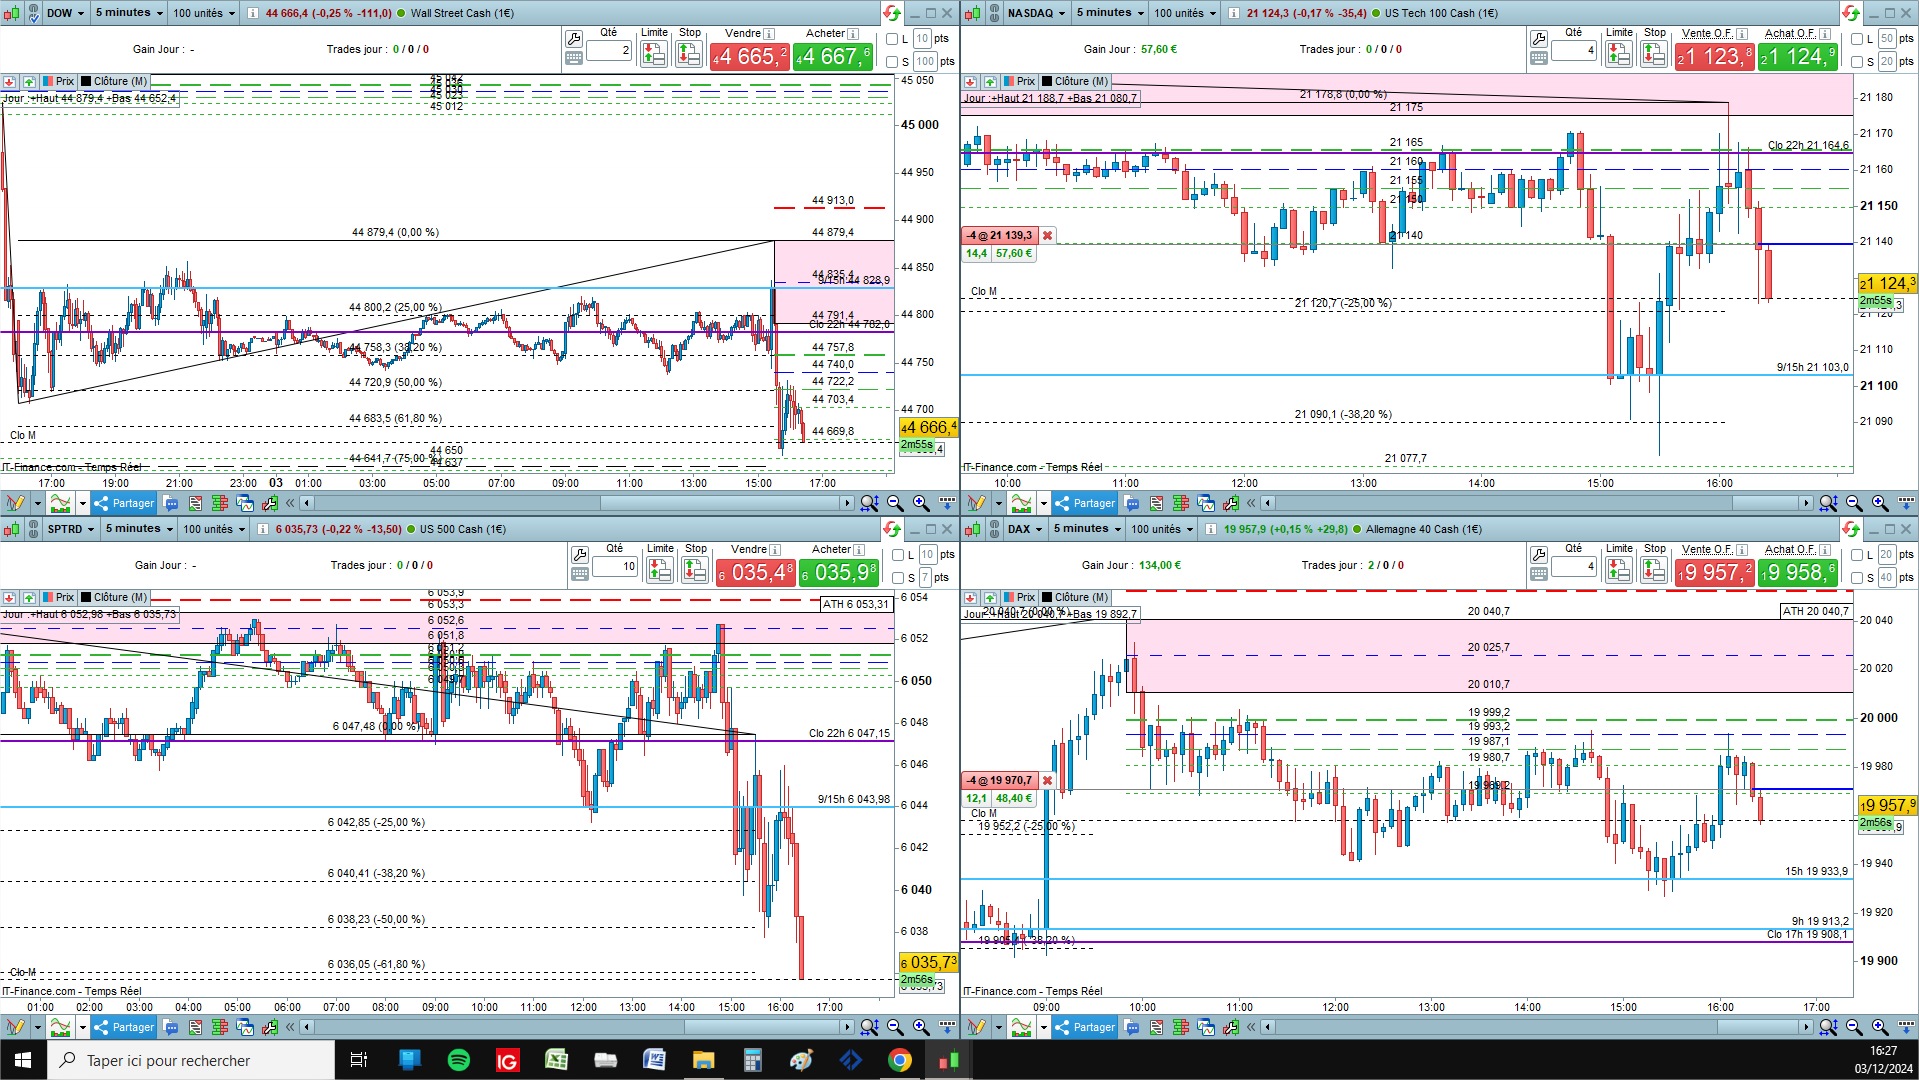Click the DOW quantity input field

(x=609, y=50)
